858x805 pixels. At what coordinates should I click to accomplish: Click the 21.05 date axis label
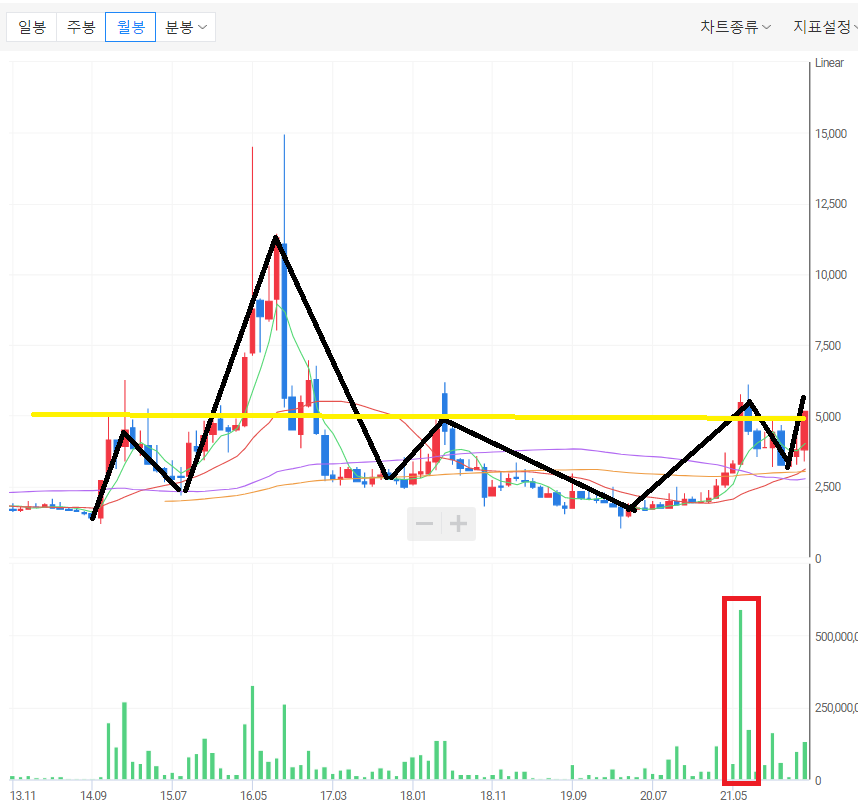(x=733, y=795)
